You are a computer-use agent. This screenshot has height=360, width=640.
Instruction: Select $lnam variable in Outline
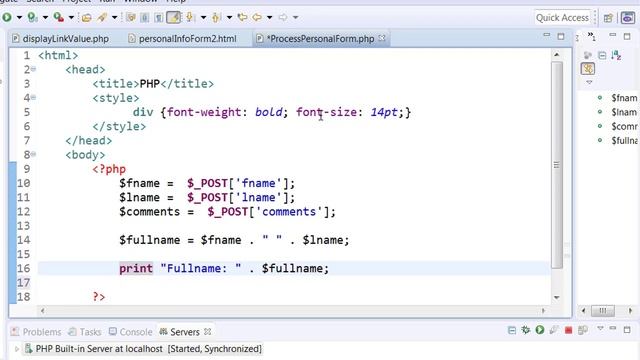(624, 112)
